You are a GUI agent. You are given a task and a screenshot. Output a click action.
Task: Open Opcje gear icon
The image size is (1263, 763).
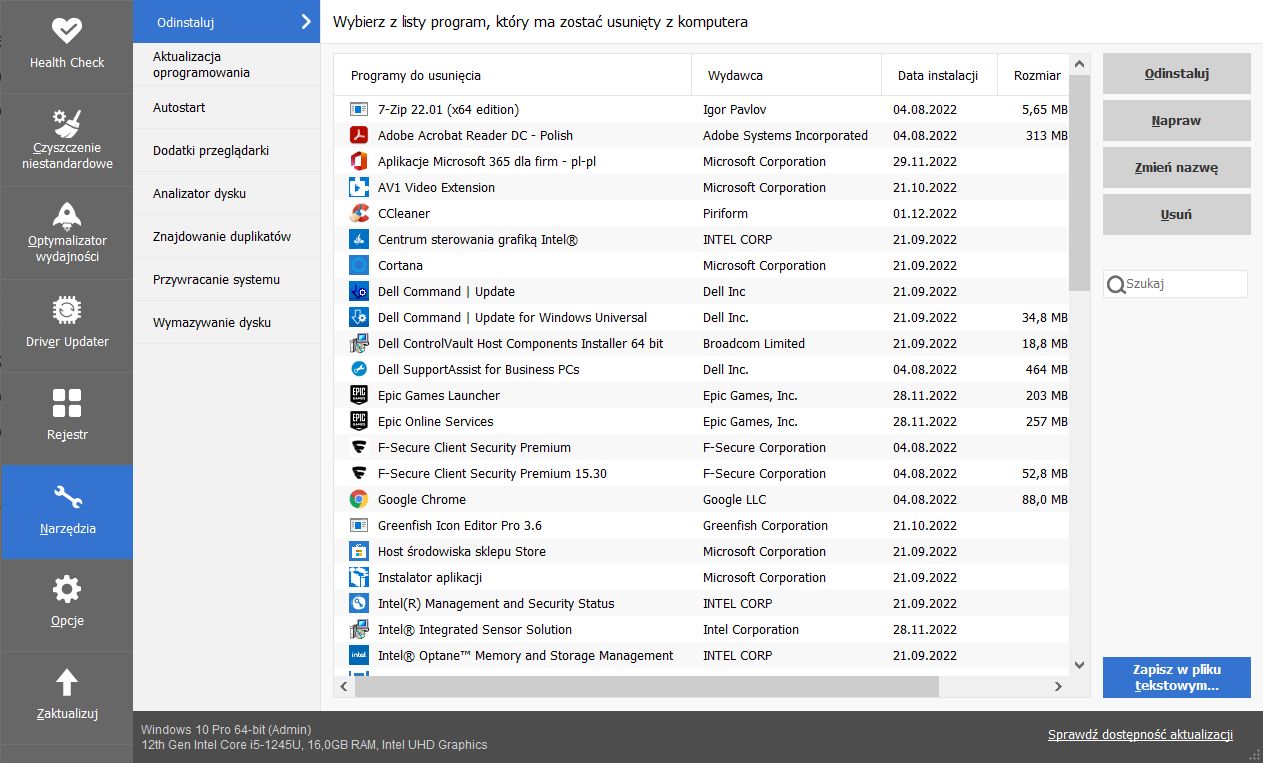pyautogui.click(x=66, y=589)
